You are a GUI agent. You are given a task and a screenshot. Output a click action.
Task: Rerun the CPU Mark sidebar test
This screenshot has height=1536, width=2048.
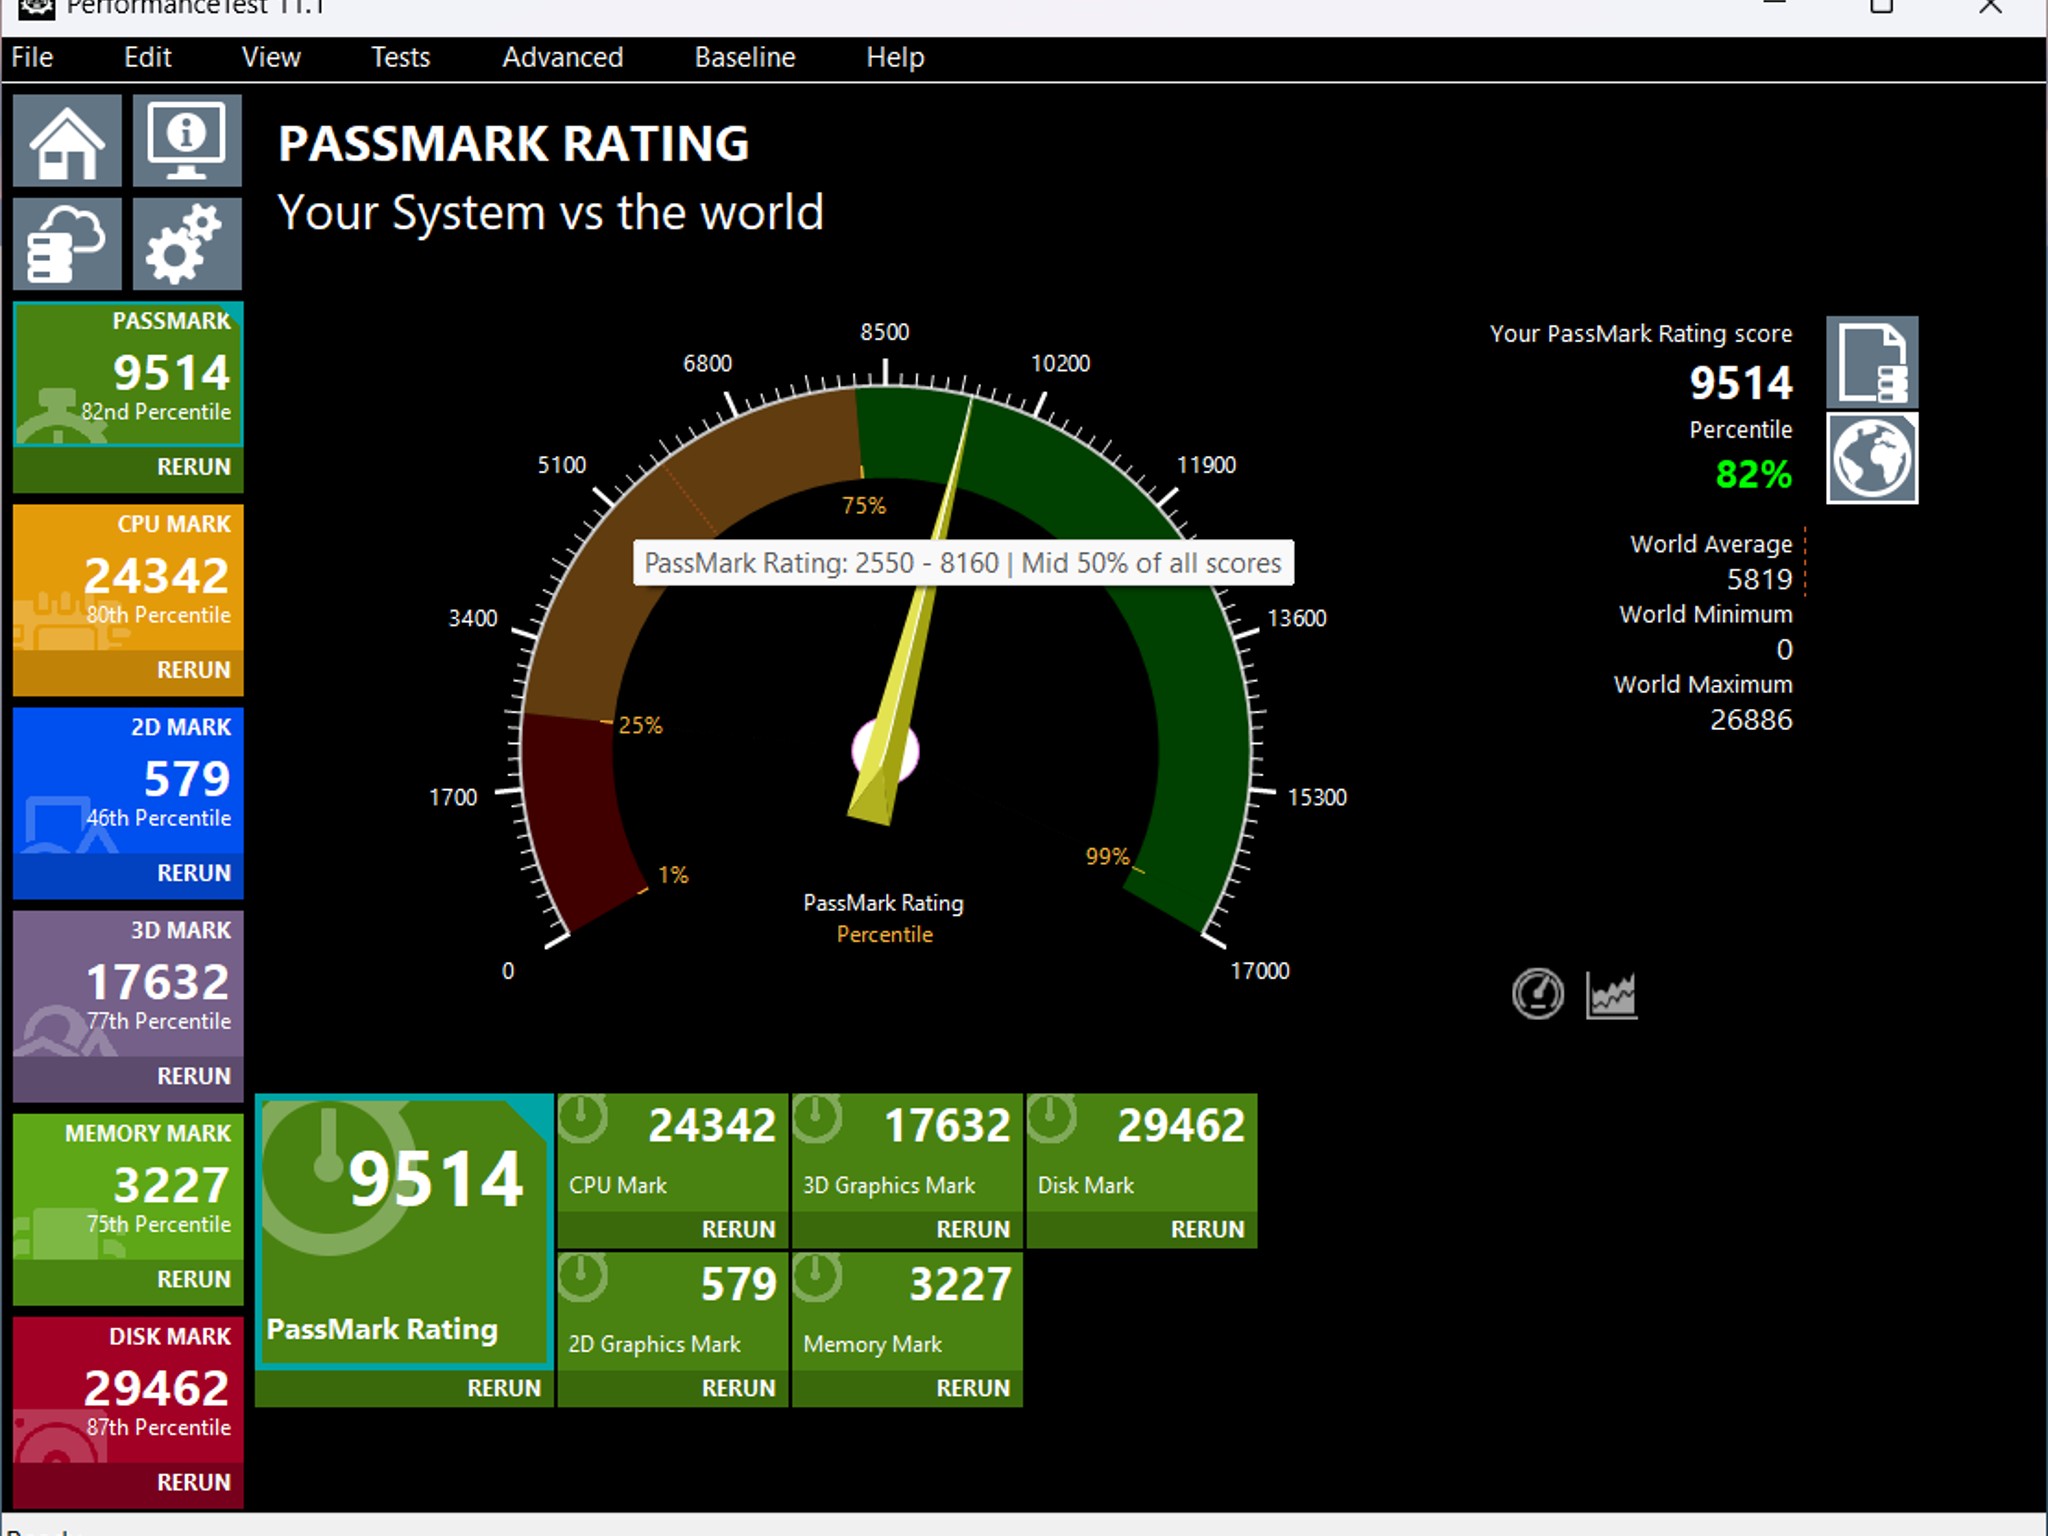193,669
